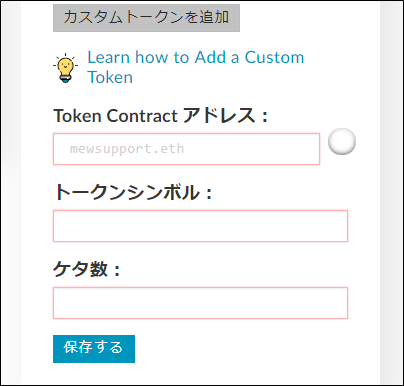The height and width of the screenshot is (386, 404).
Task: Focus the Token Contract address field
Action: point(186,149)
